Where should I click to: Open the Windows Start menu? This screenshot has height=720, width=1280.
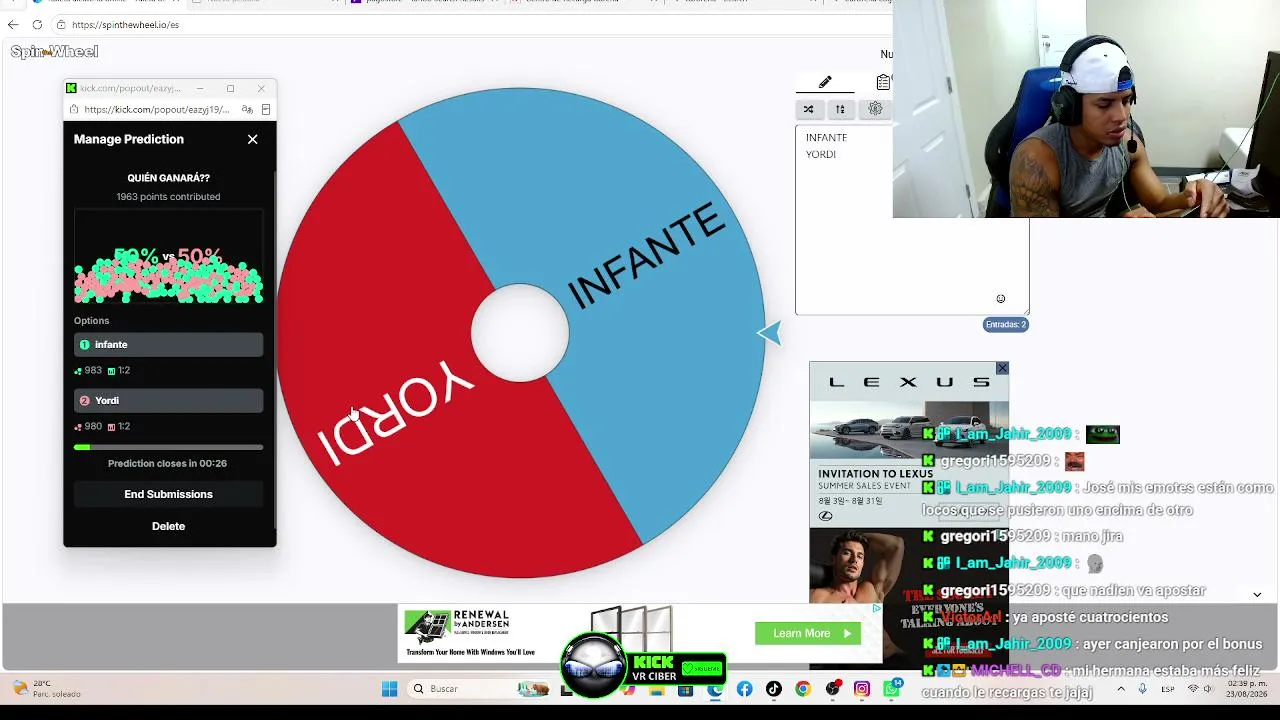click(389, 689)
